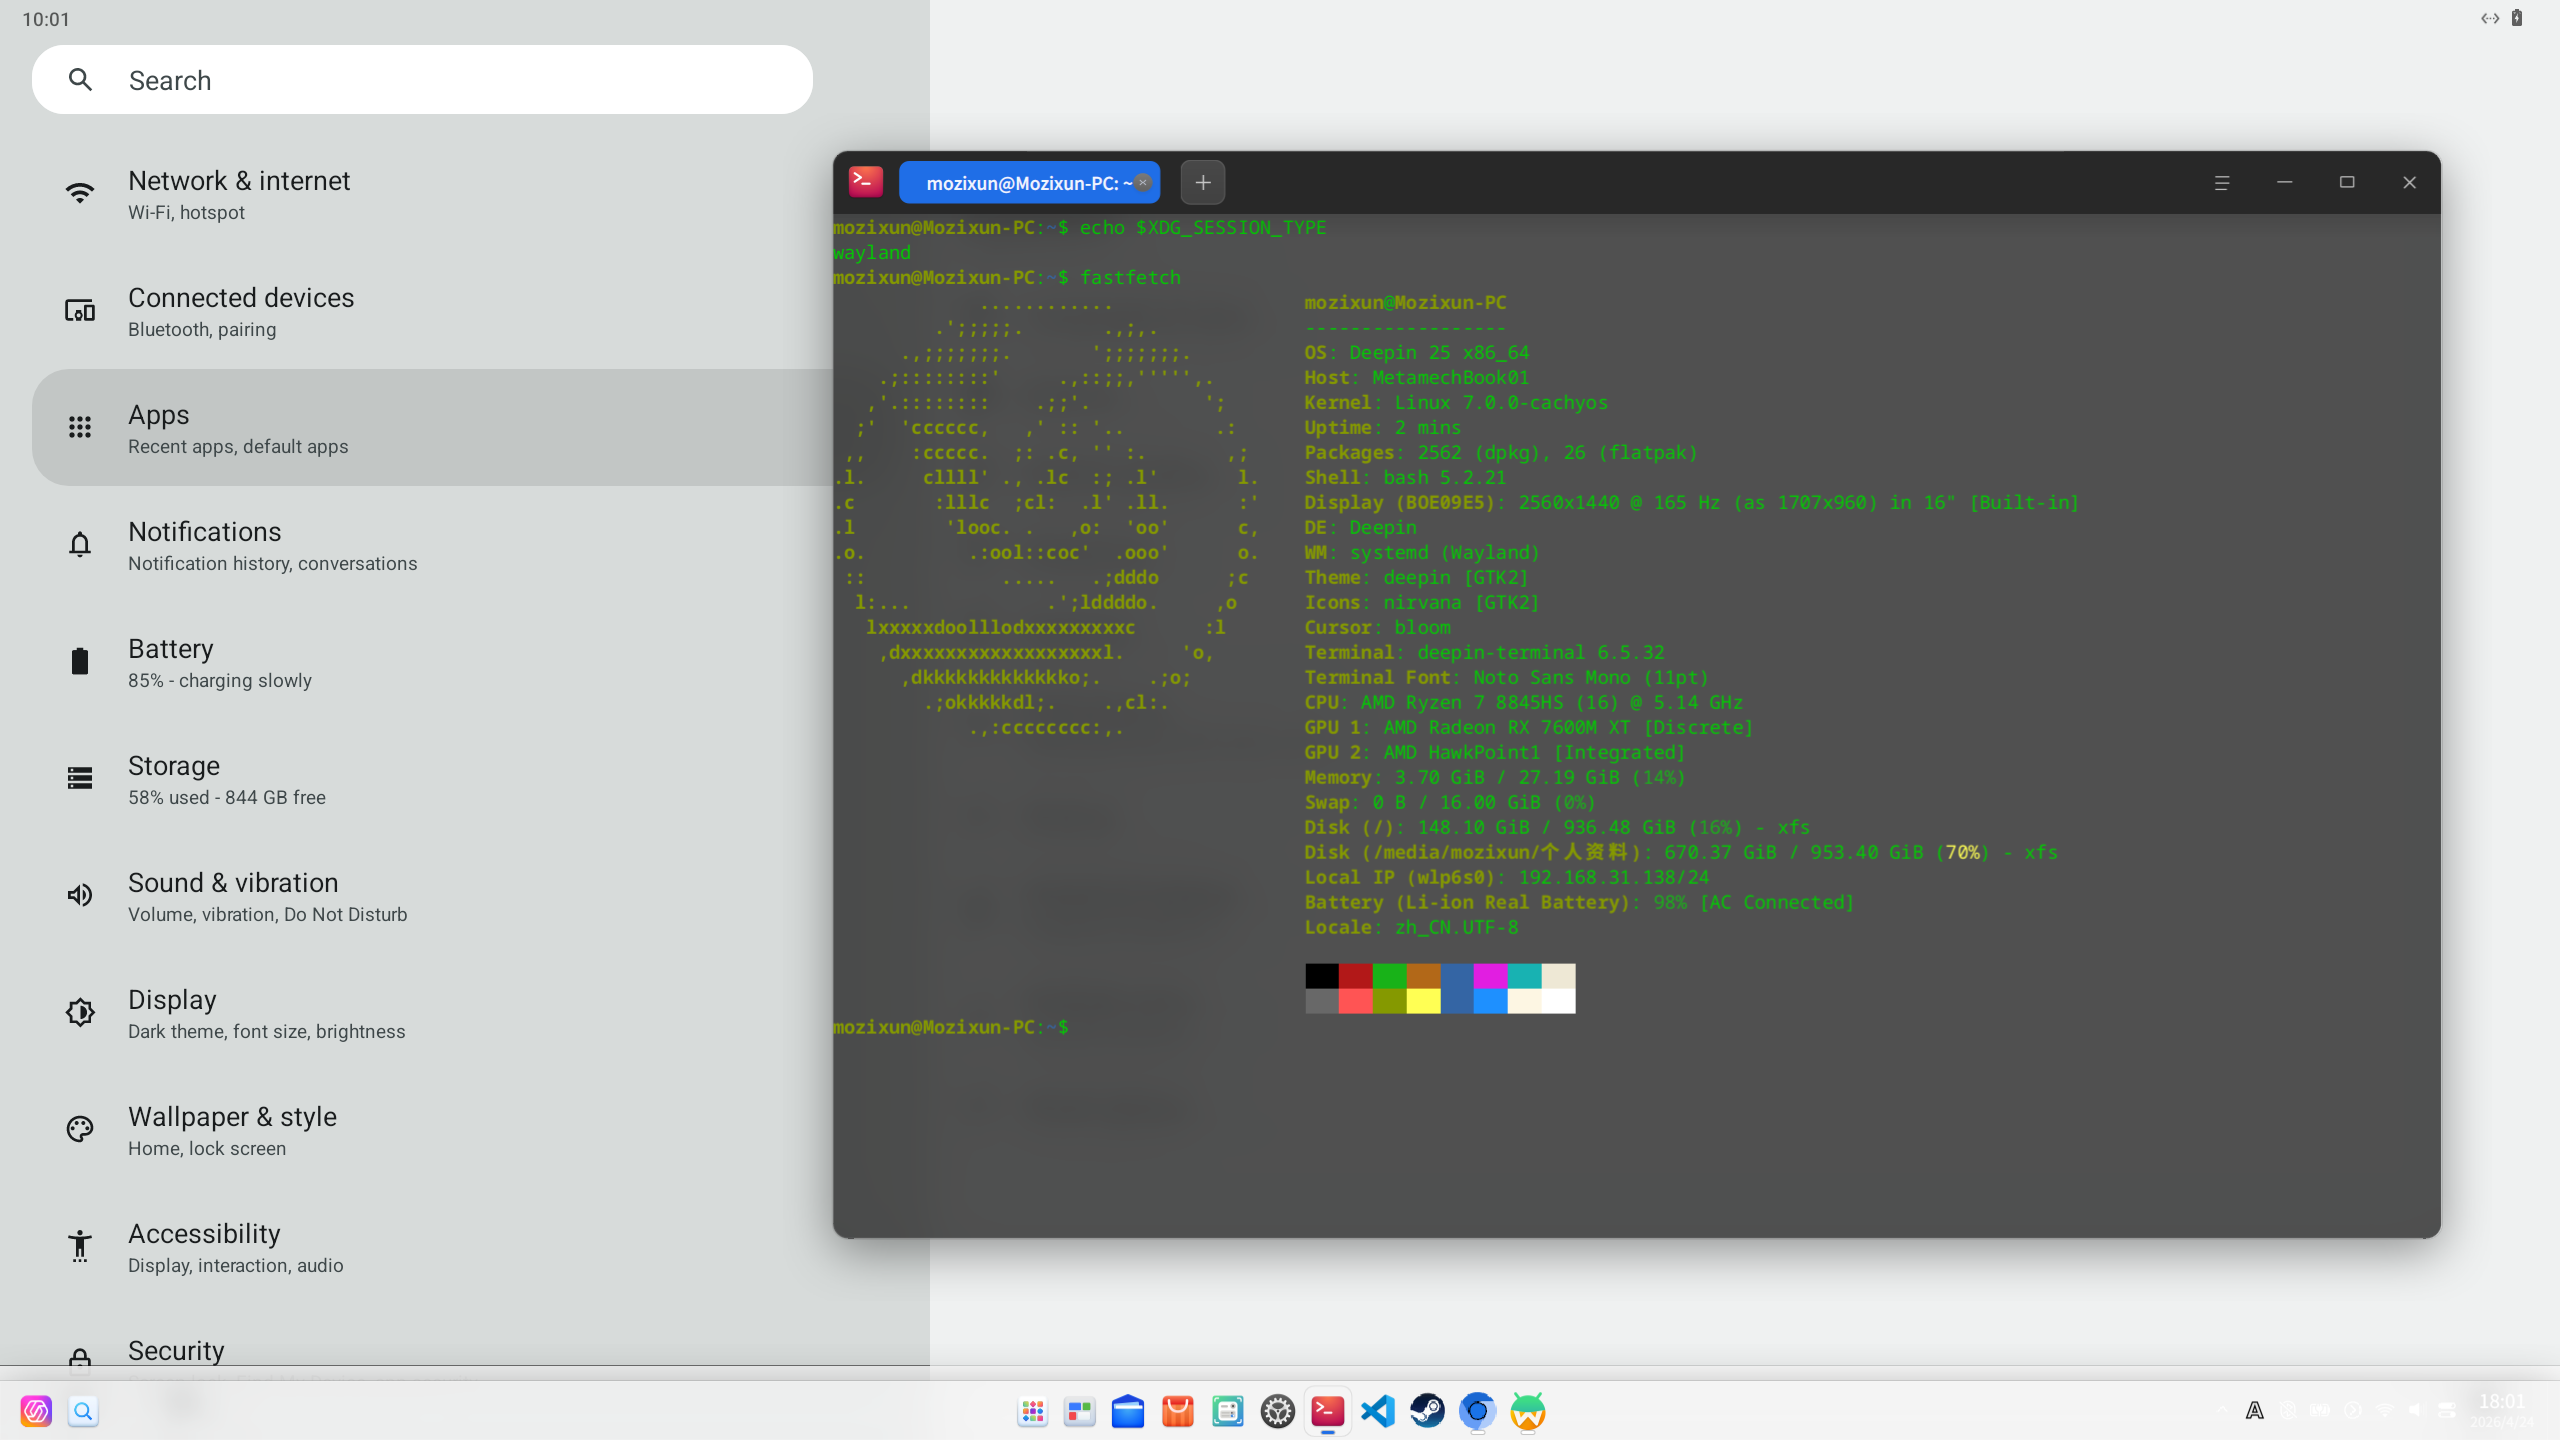Click the magenta color block in fastfetch palette
Viewport: 2560px width, 1440px height.
tap(1489, 975)
